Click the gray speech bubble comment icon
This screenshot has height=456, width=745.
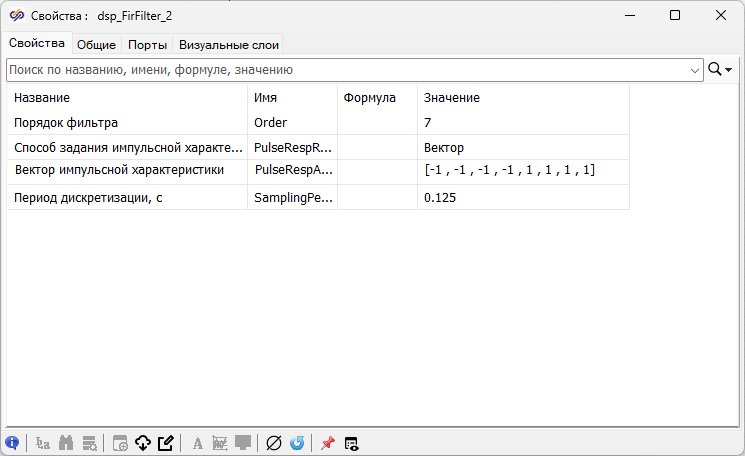(243, 443)
